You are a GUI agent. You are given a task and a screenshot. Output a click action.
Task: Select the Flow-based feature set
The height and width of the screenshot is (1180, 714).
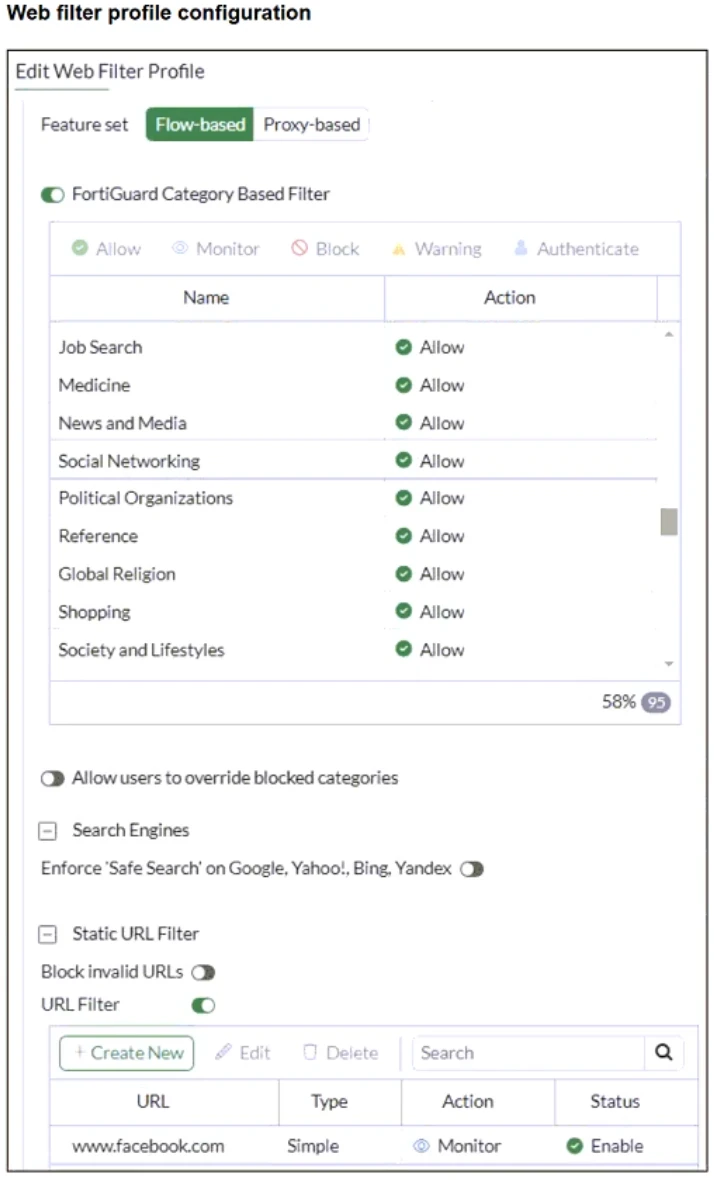[200, 125]
